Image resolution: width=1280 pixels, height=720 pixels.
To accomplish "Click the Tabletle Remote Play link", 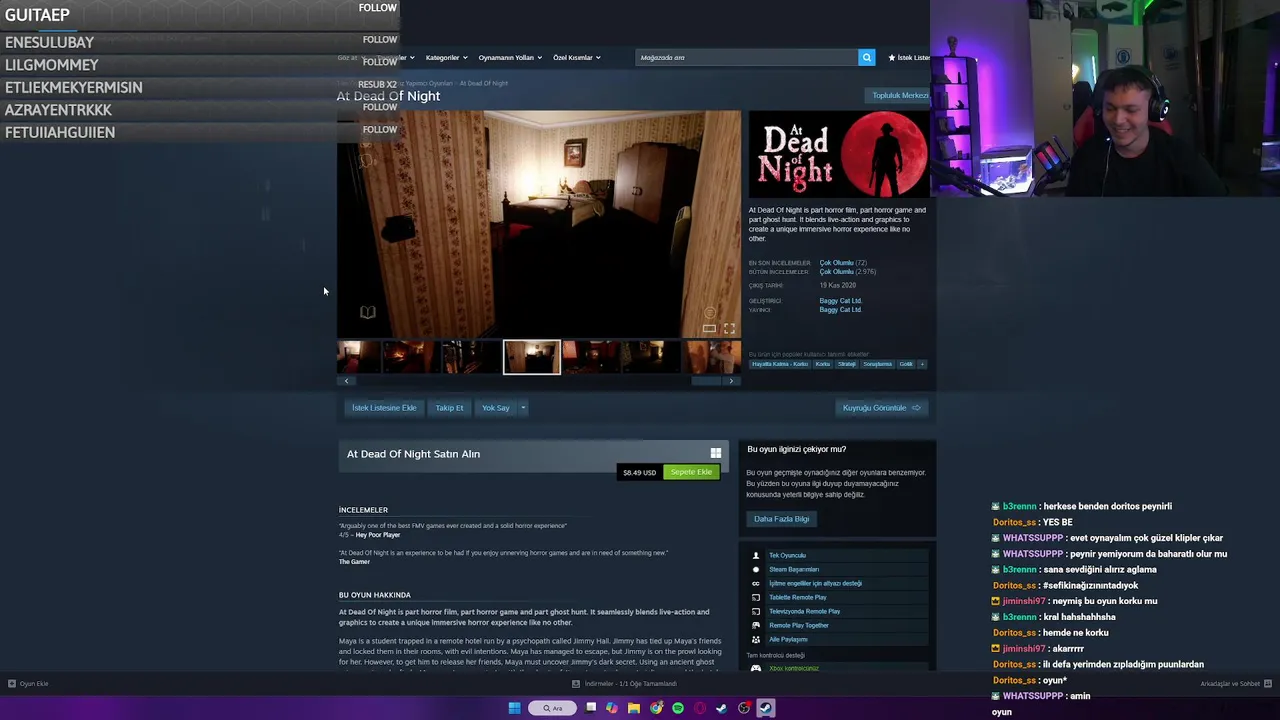I will click(x=797, y=597).
